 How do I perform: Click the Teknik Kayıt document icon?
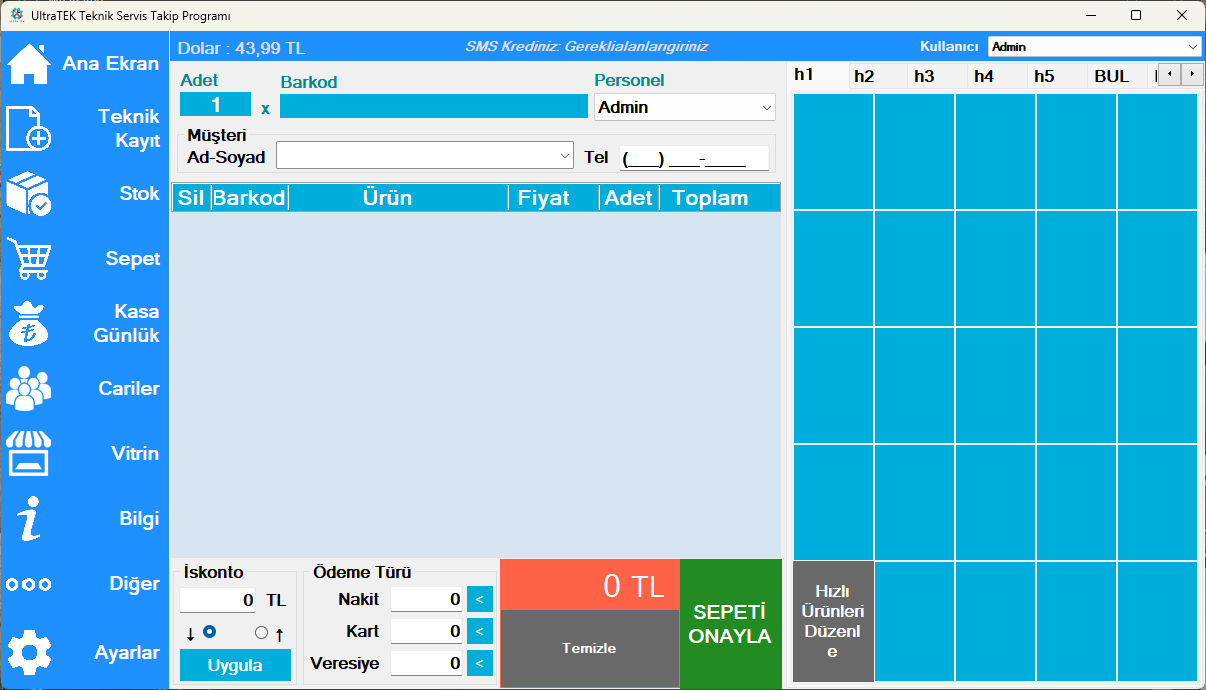[x=29, y=129]
